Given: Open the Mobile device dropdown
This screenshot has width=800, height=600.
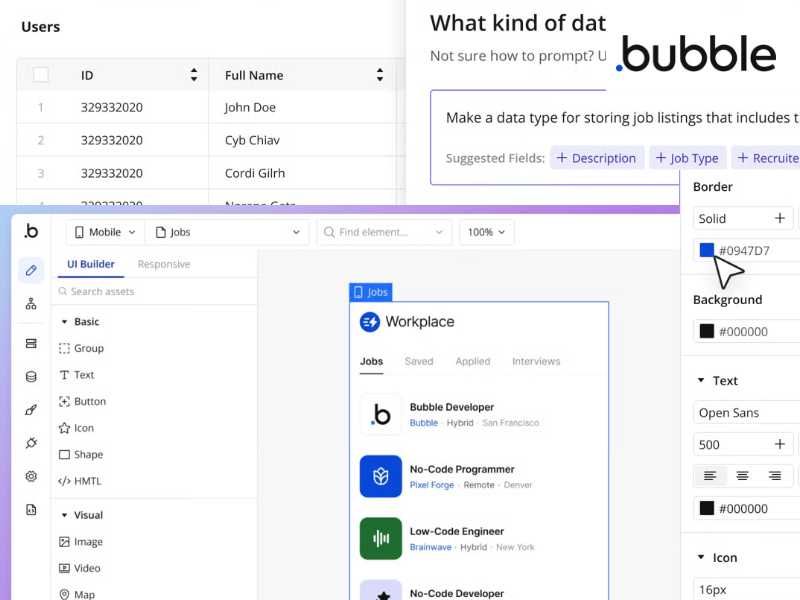Looking at the screenshot, I should 105,232.
